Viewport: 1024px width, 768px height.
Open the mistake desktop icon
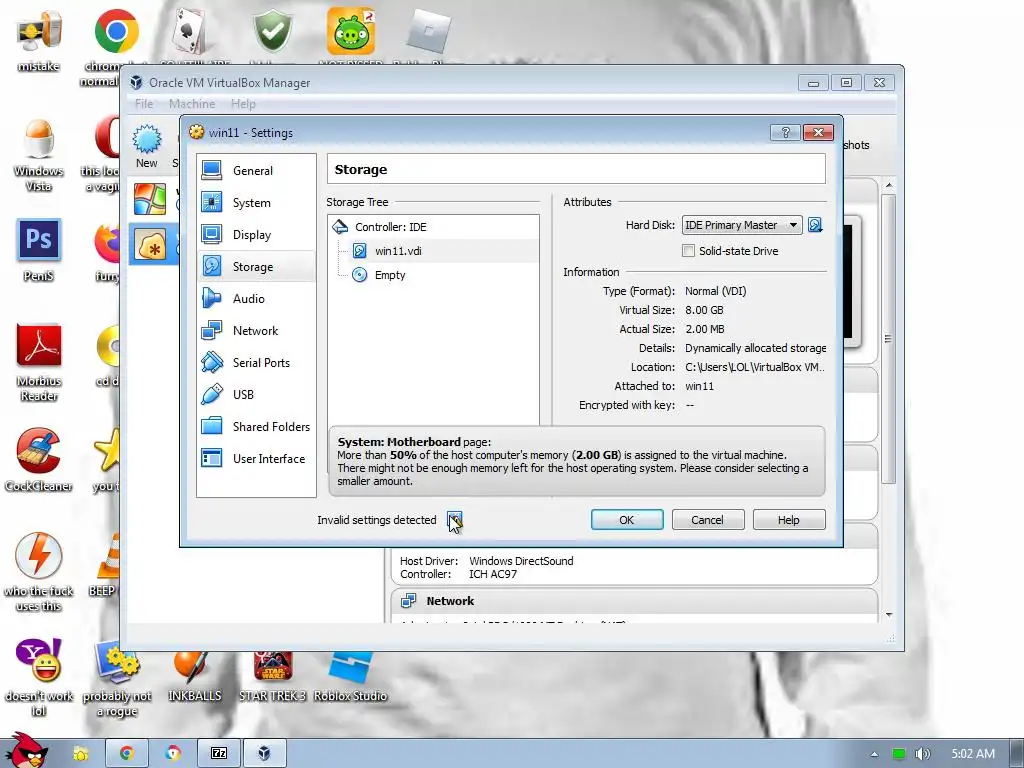[x=39, y=40]
